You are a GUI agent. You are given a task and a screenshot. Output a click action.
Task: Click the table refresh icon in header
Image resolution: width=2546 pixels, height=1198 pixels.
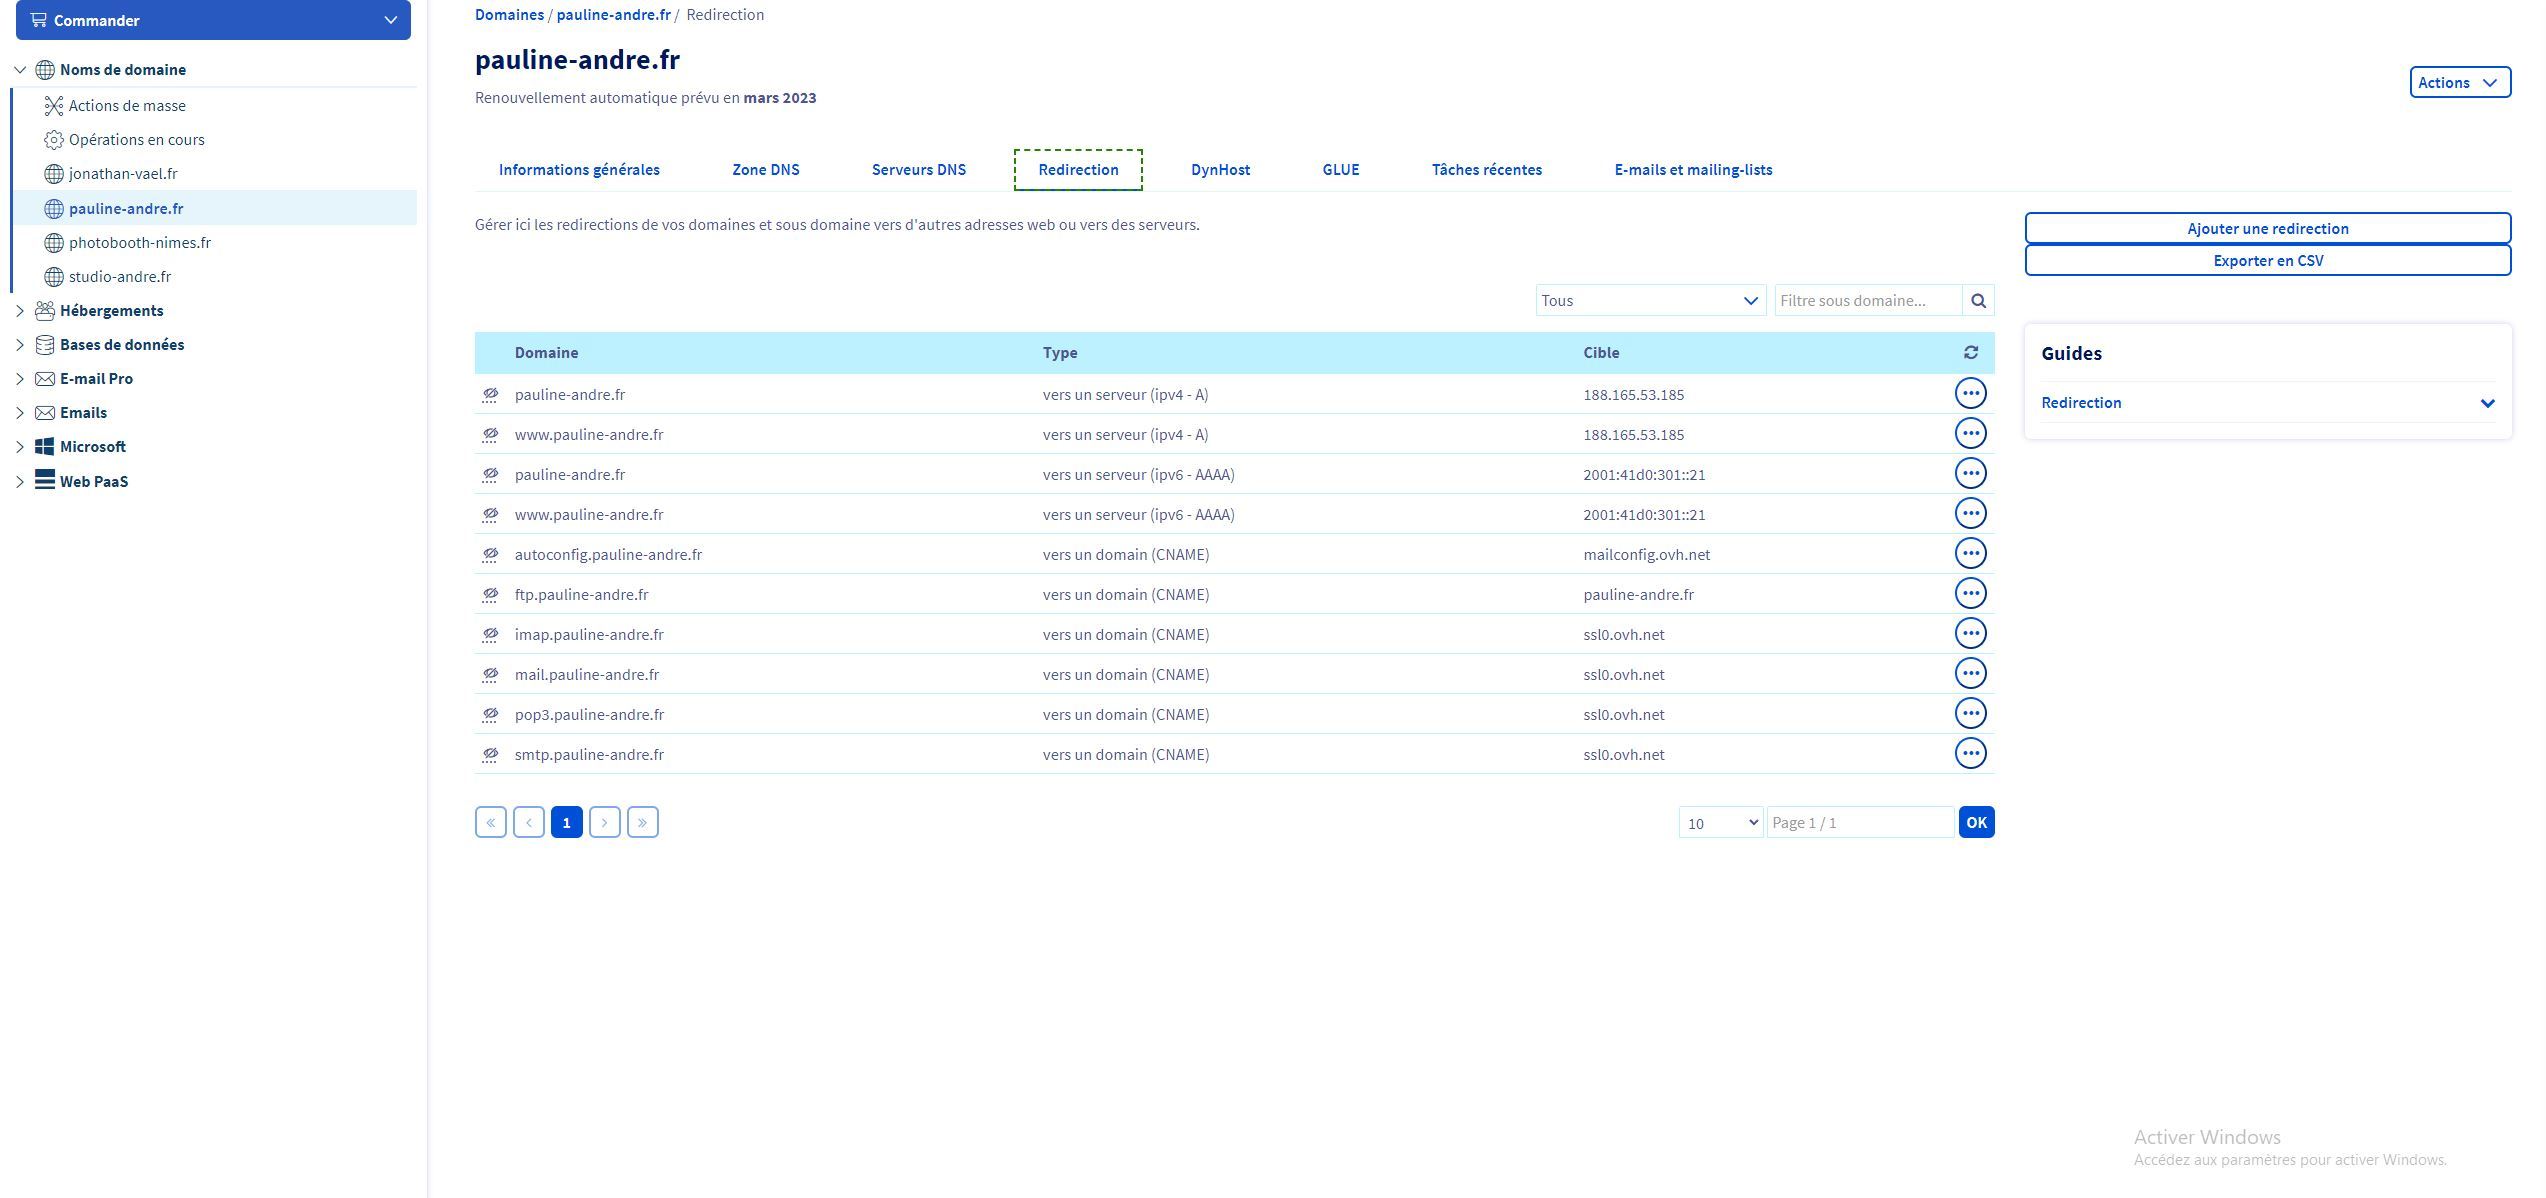tap(1970, 352)
